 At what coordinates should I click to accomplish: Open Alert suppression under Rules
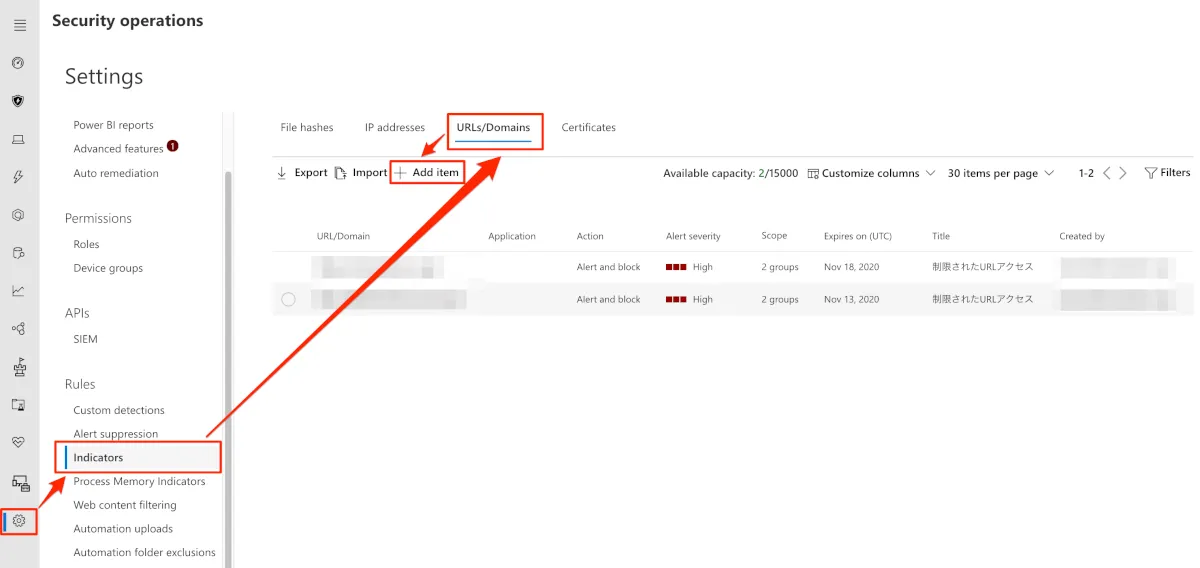pos(115,434)
